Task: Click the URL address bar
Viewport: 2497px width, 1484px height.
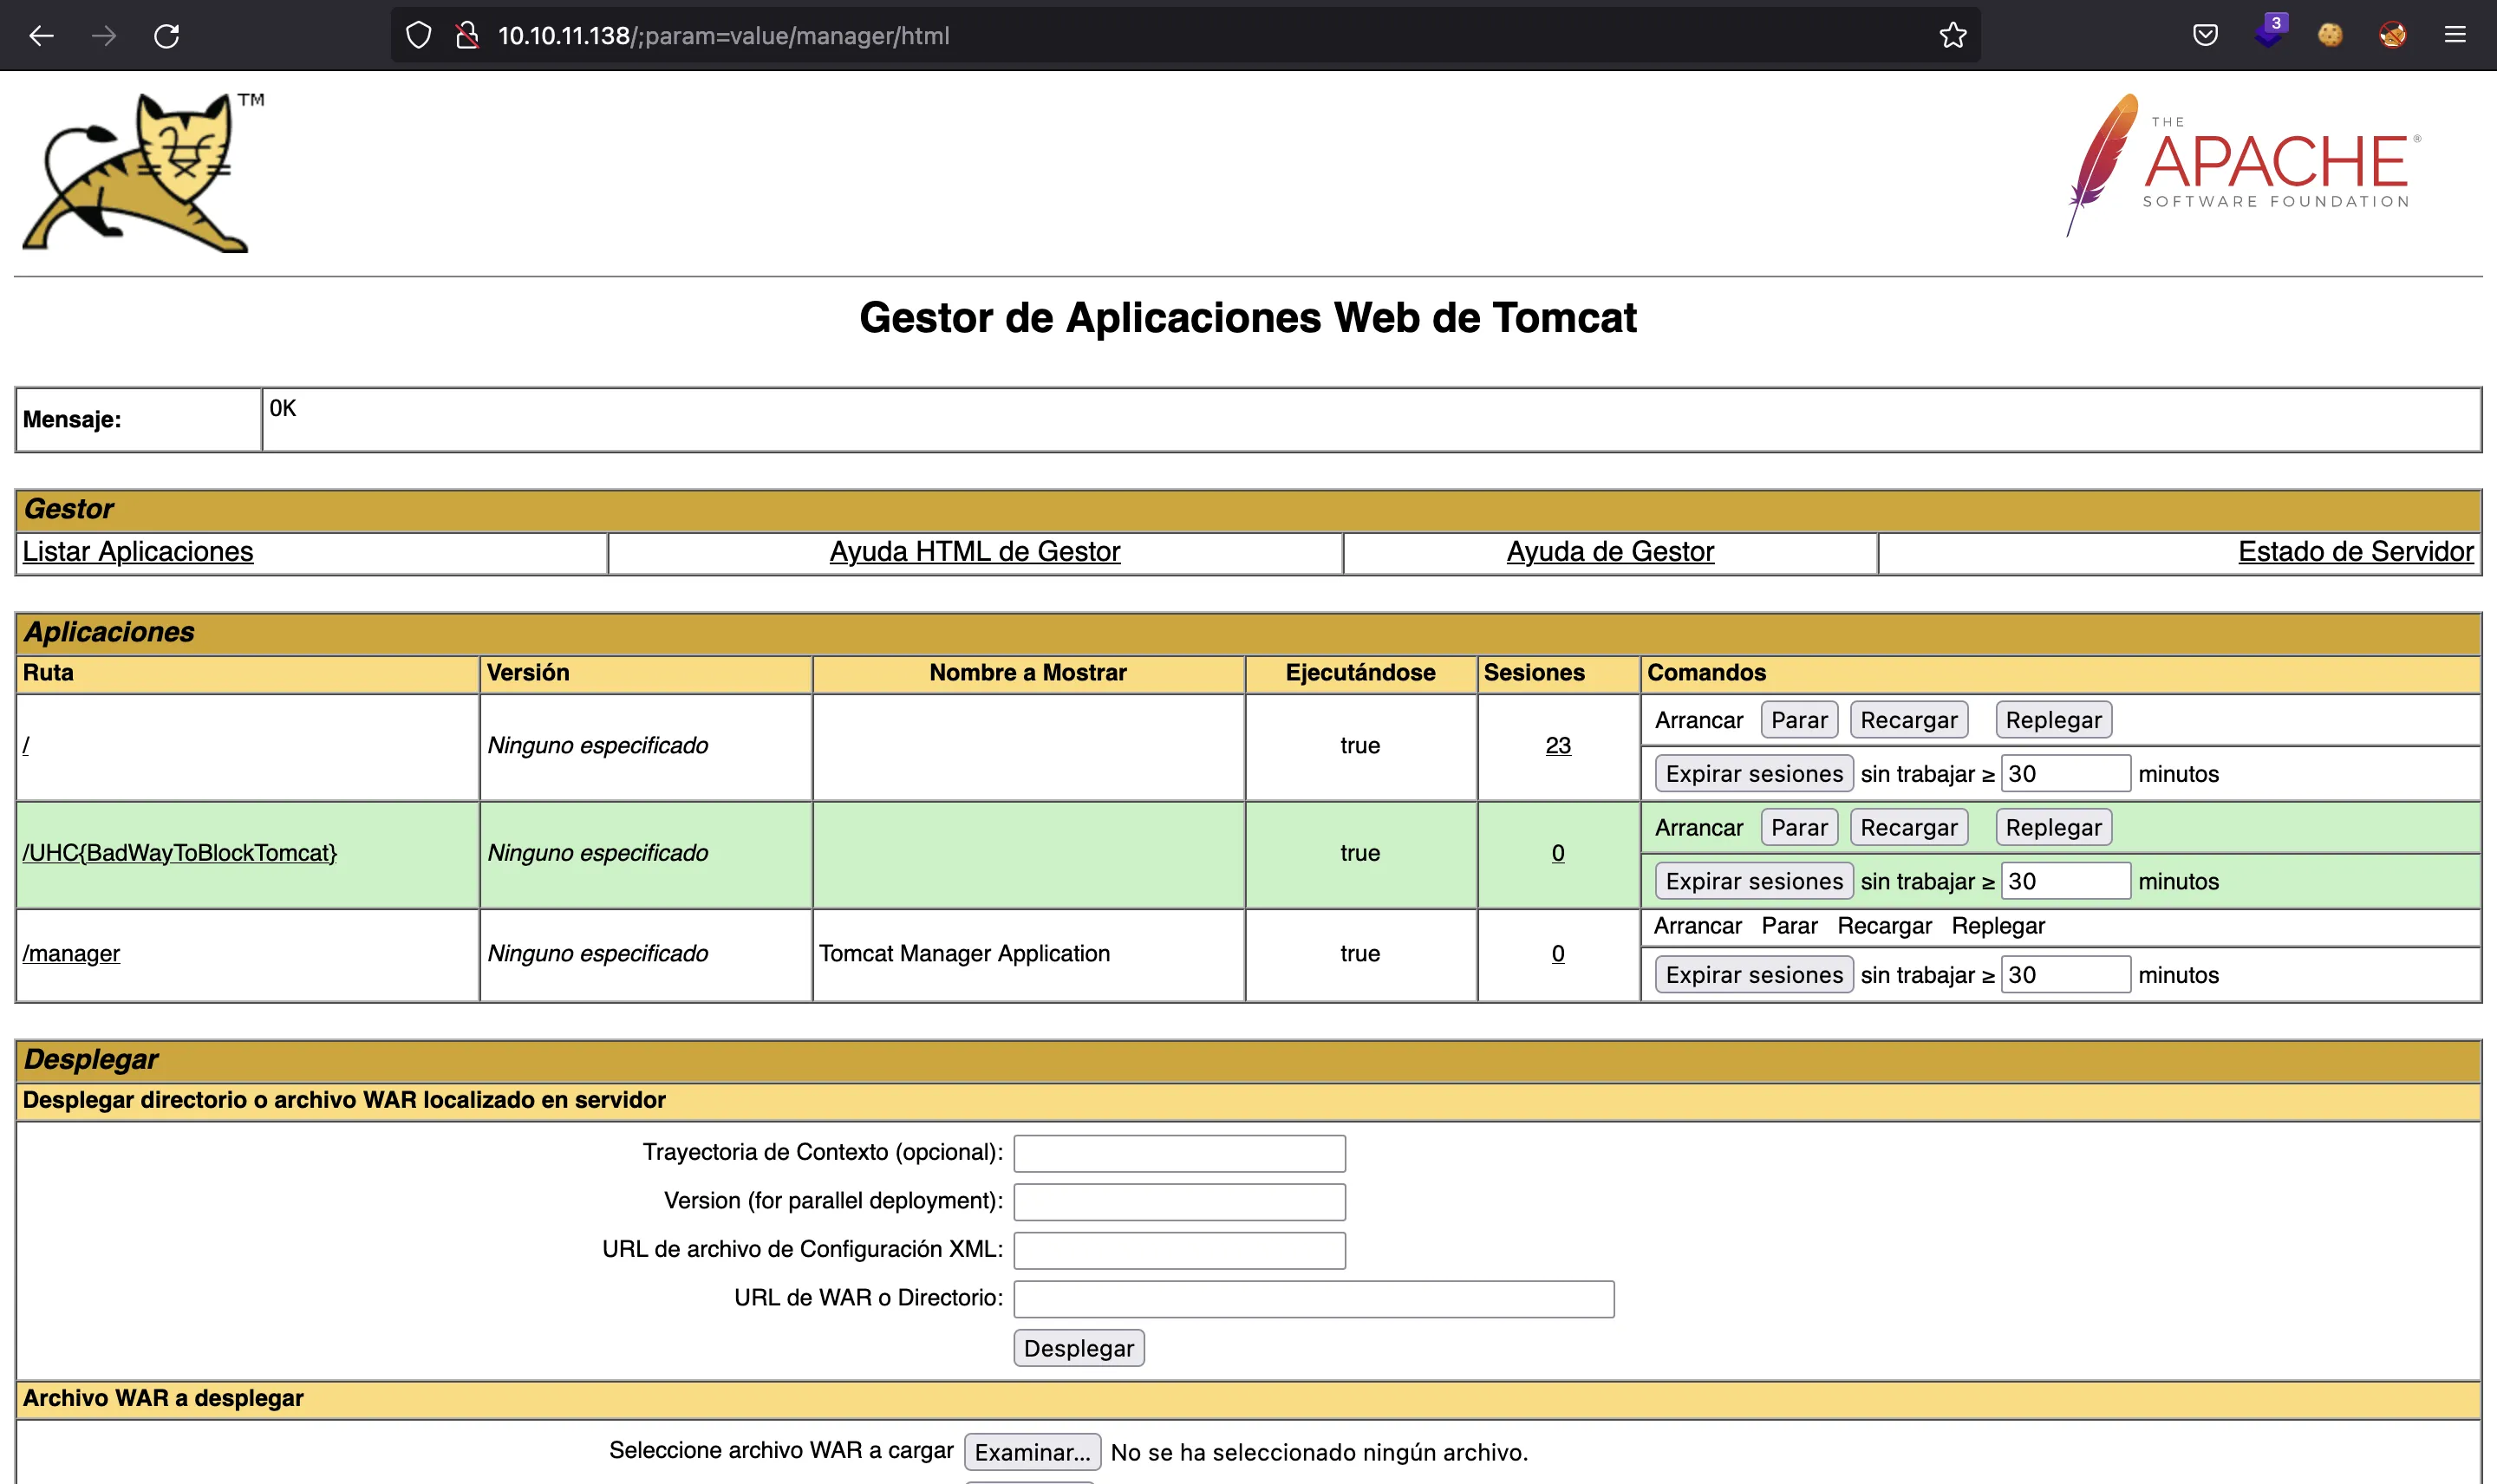Action: point(1185,36)
